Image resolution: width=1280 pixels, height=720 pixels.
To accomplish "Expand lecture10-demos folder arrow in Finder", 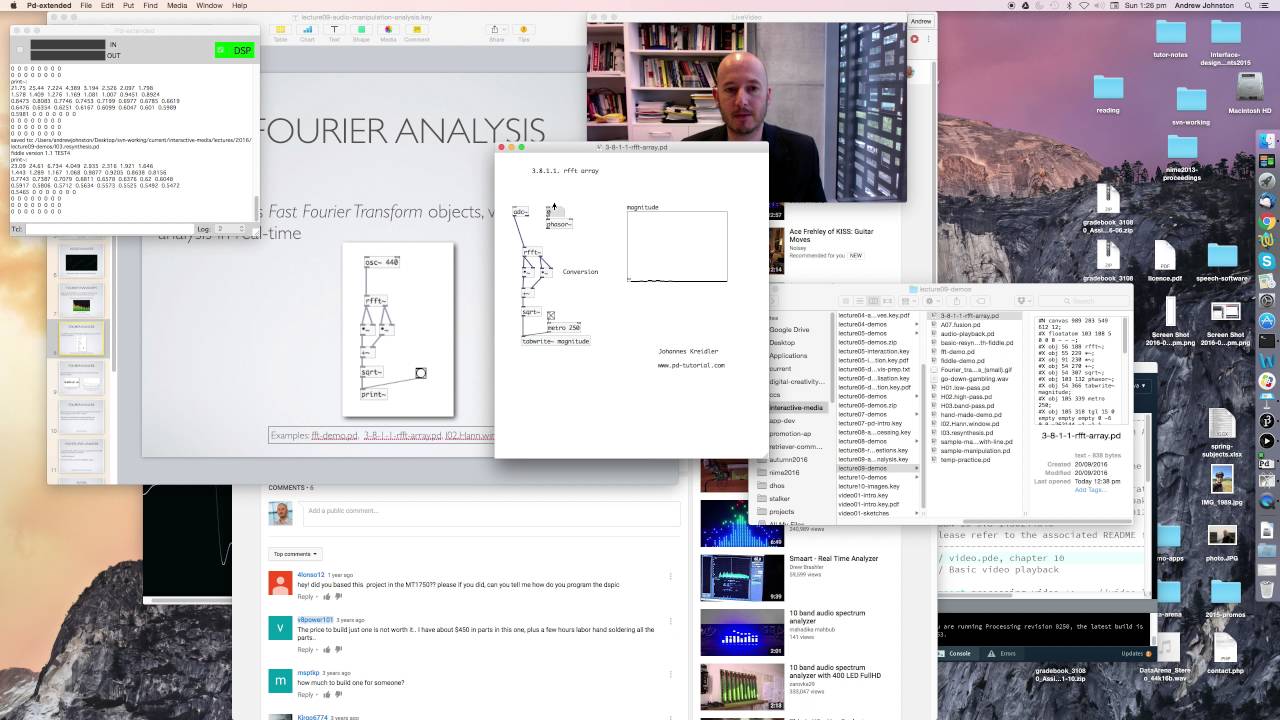I will click(x=917, y=477).
